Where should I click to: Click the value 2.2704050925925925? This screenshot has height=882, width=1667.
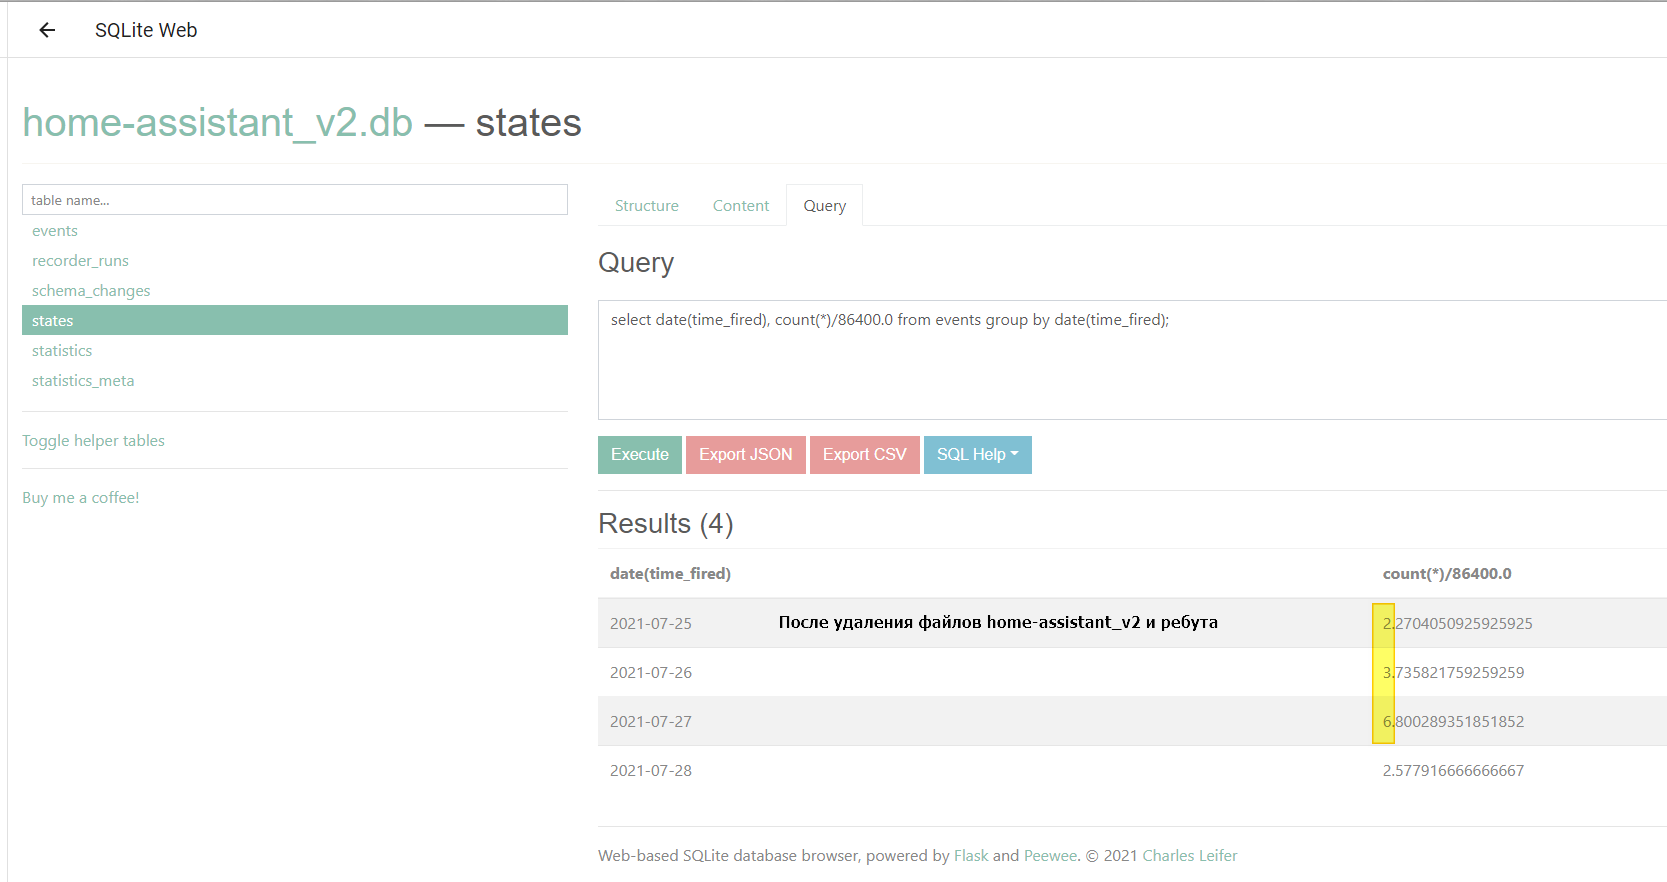point(1458,623)
